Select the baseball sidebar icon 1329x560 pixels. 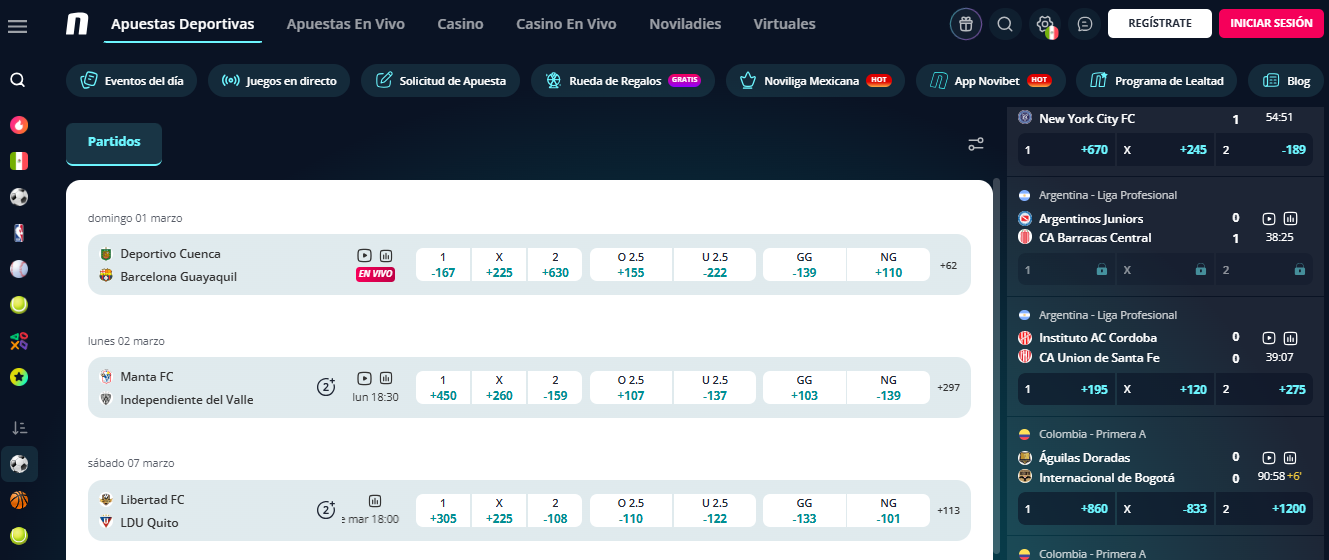click(18, 269)
